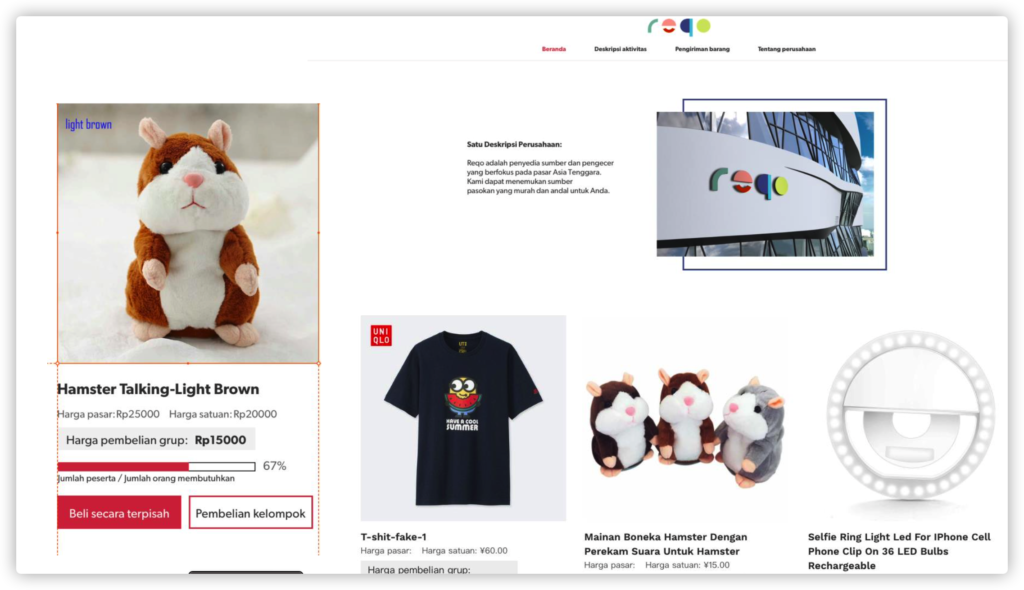
Task: Click the reqo building photo
Action: pos(765,184)
